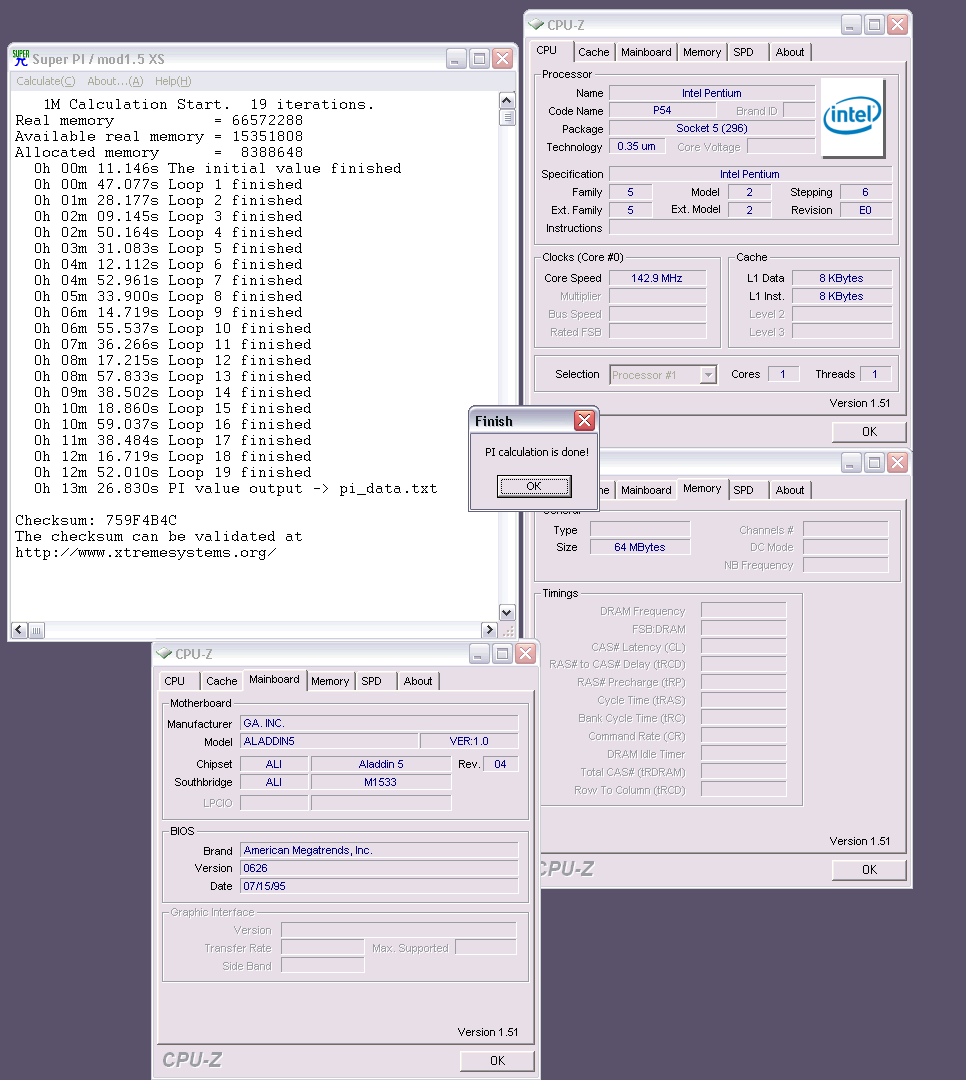Screen dimensions: 966x1080
Task: Click the BIOS Version field 0626
Action: [379, 869]
